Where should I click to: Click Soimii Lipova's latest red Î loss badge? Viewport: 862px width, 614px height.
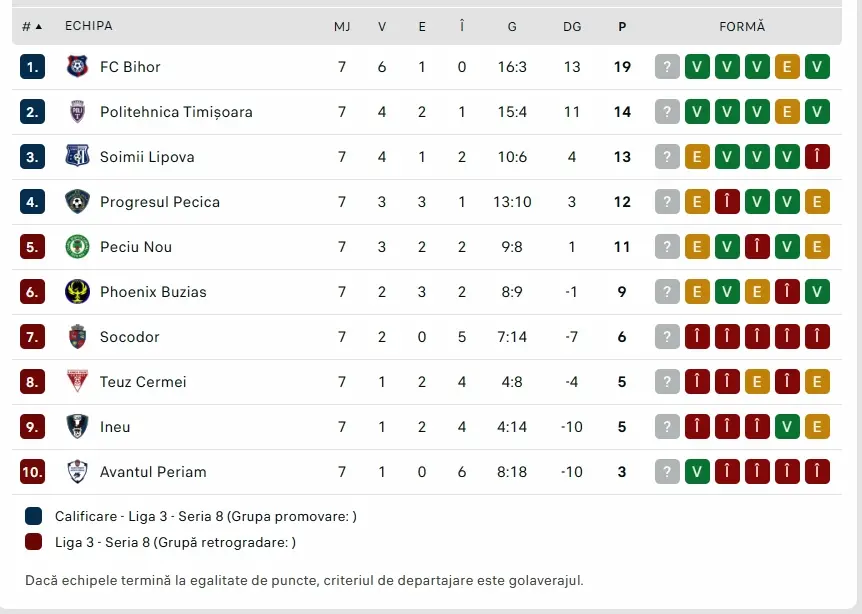point(817,157)
